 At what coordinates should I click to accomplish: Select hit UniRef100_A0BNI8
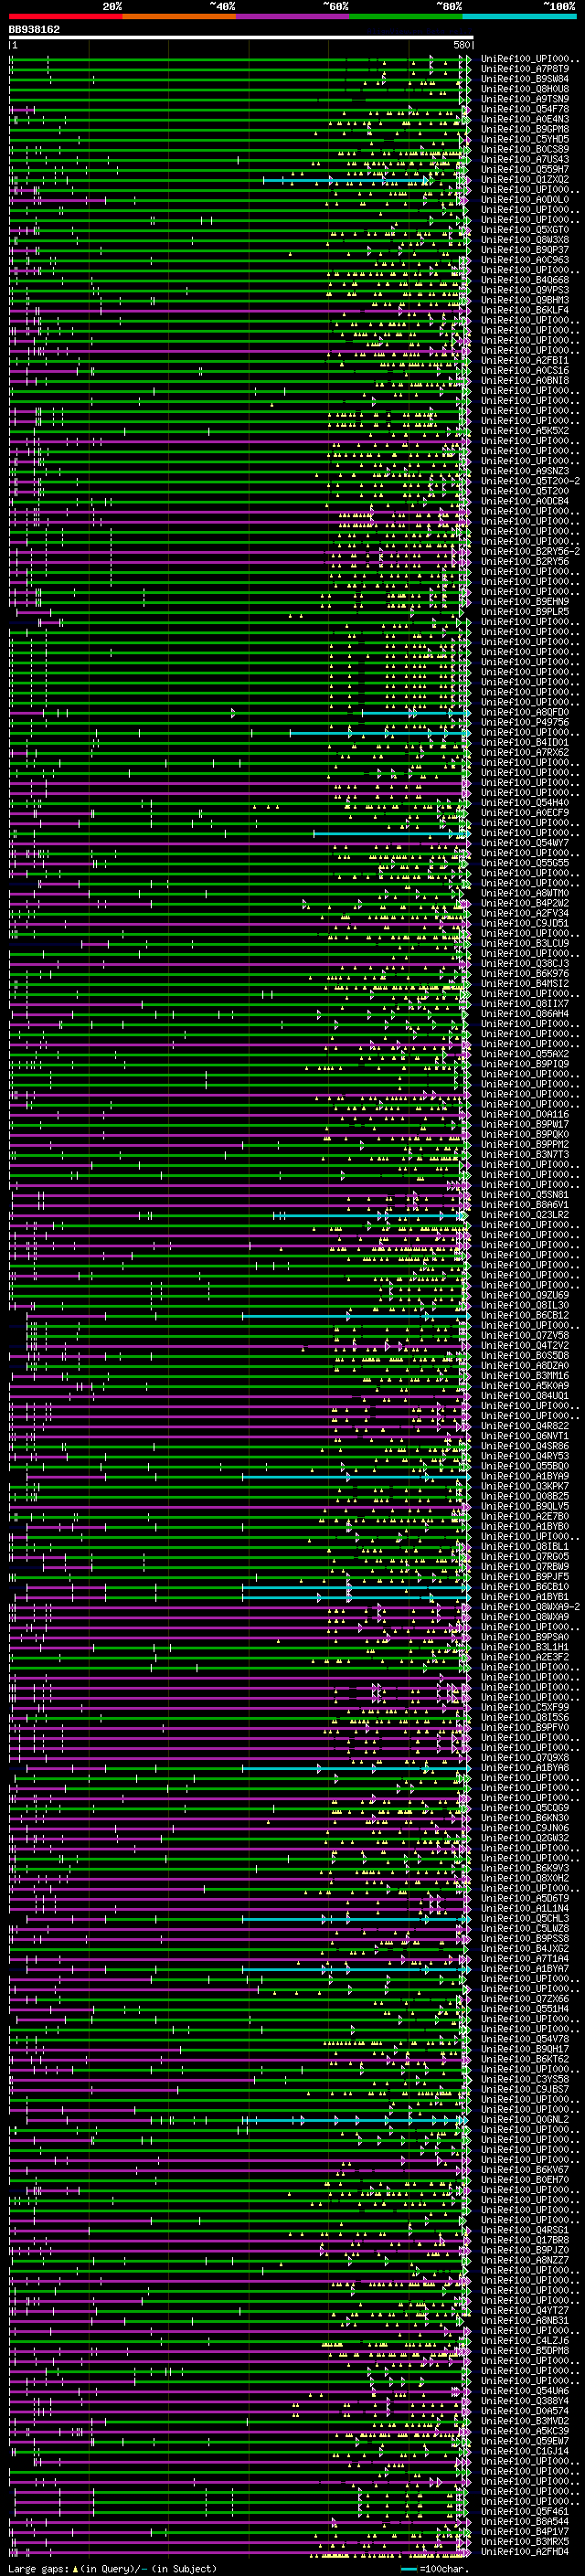(x=525, y=380)
